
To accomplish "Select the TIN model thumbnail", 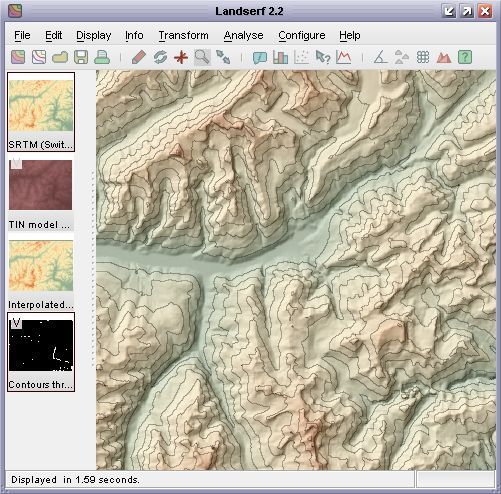I will pos(41,192).
